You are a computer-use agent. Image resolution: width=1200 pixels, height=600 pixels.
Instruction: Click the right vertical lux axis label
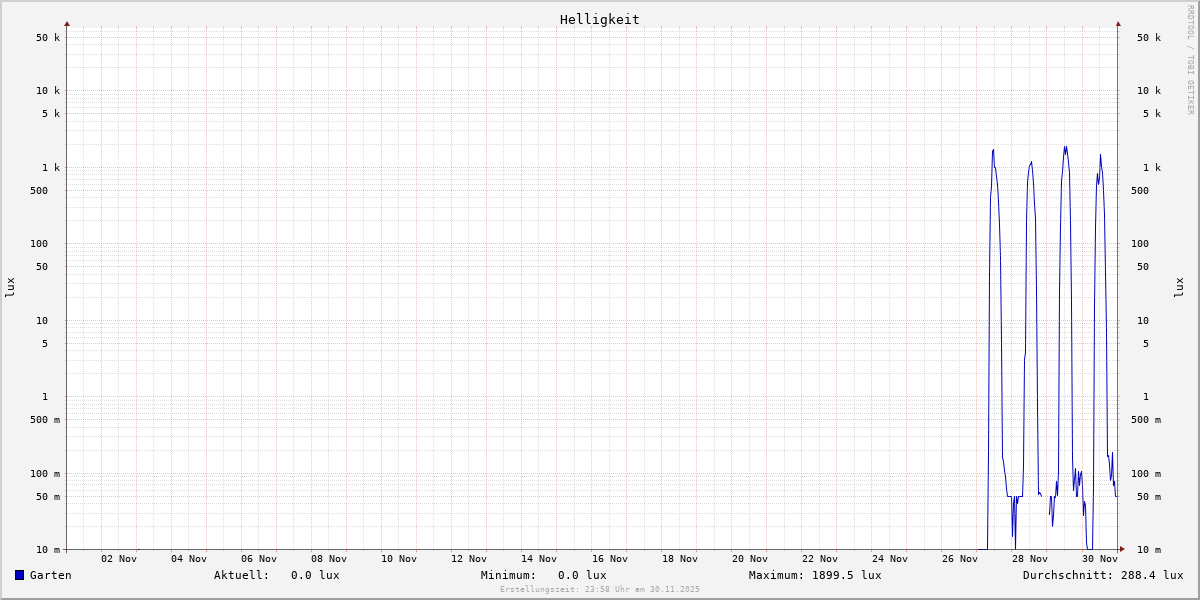pos(1179,287)
